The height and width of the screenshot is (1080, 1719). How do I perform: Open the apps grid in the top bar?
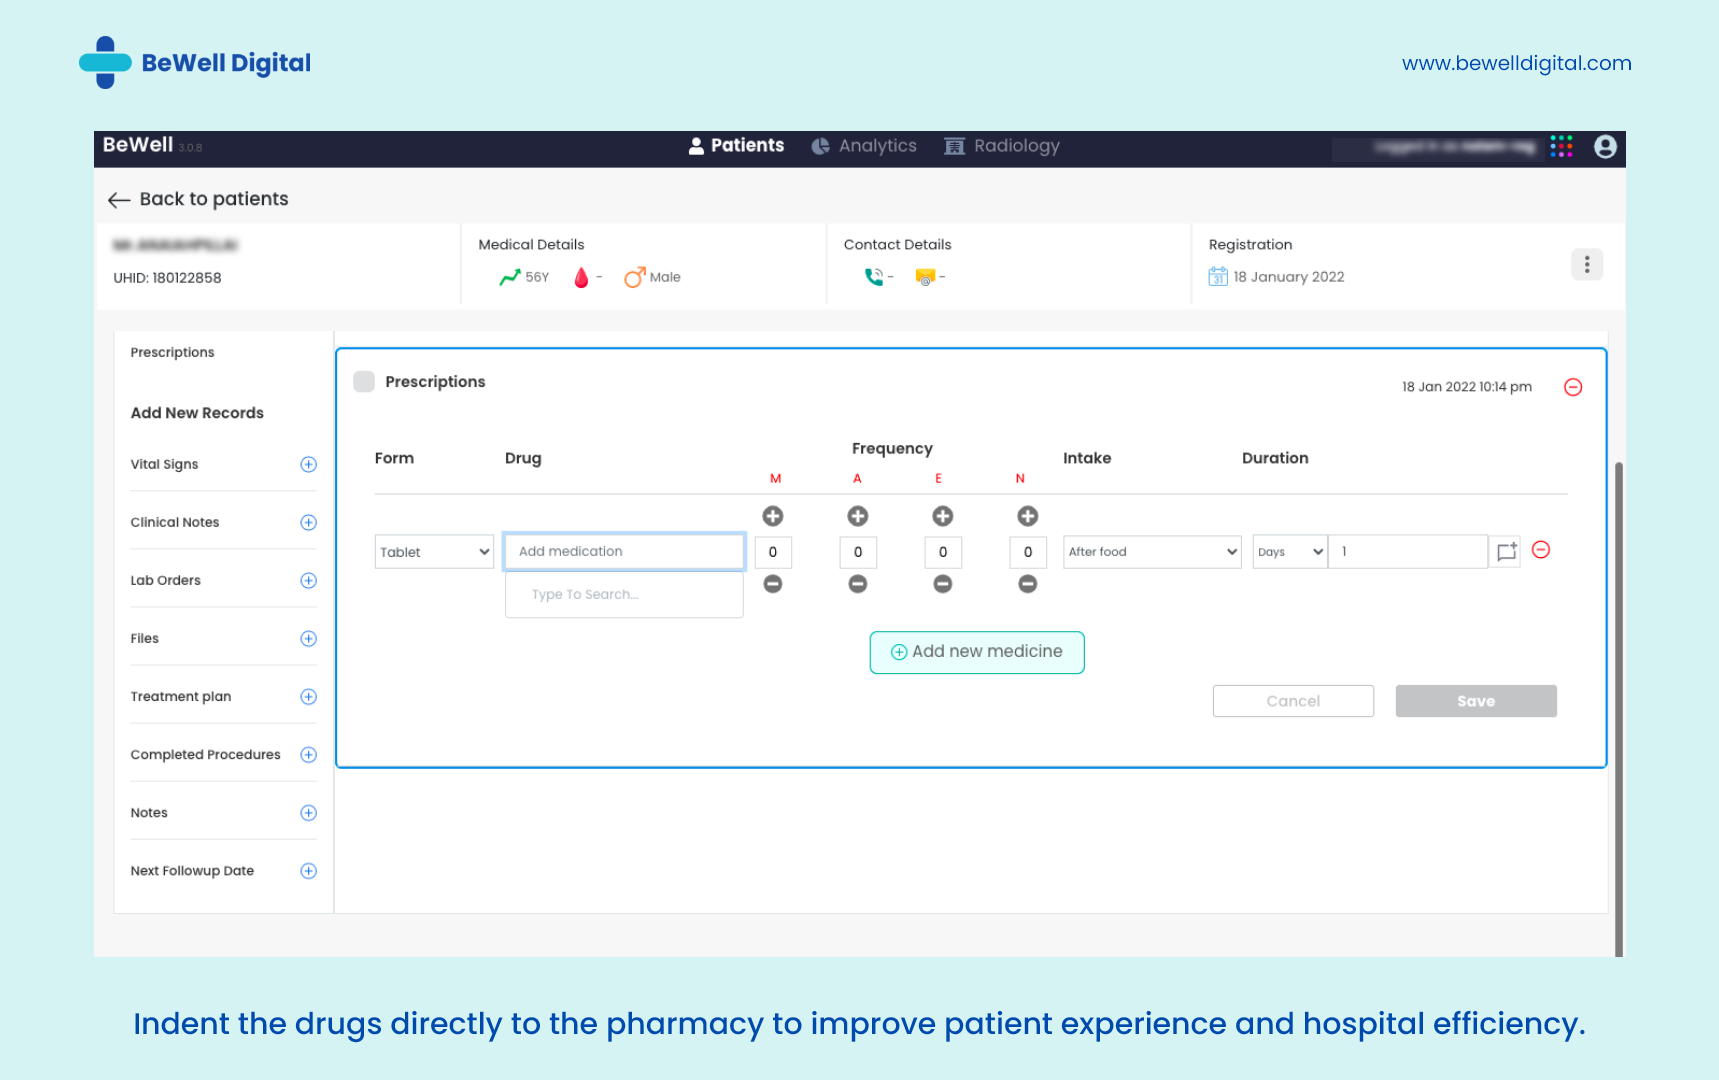(1561, 146)
